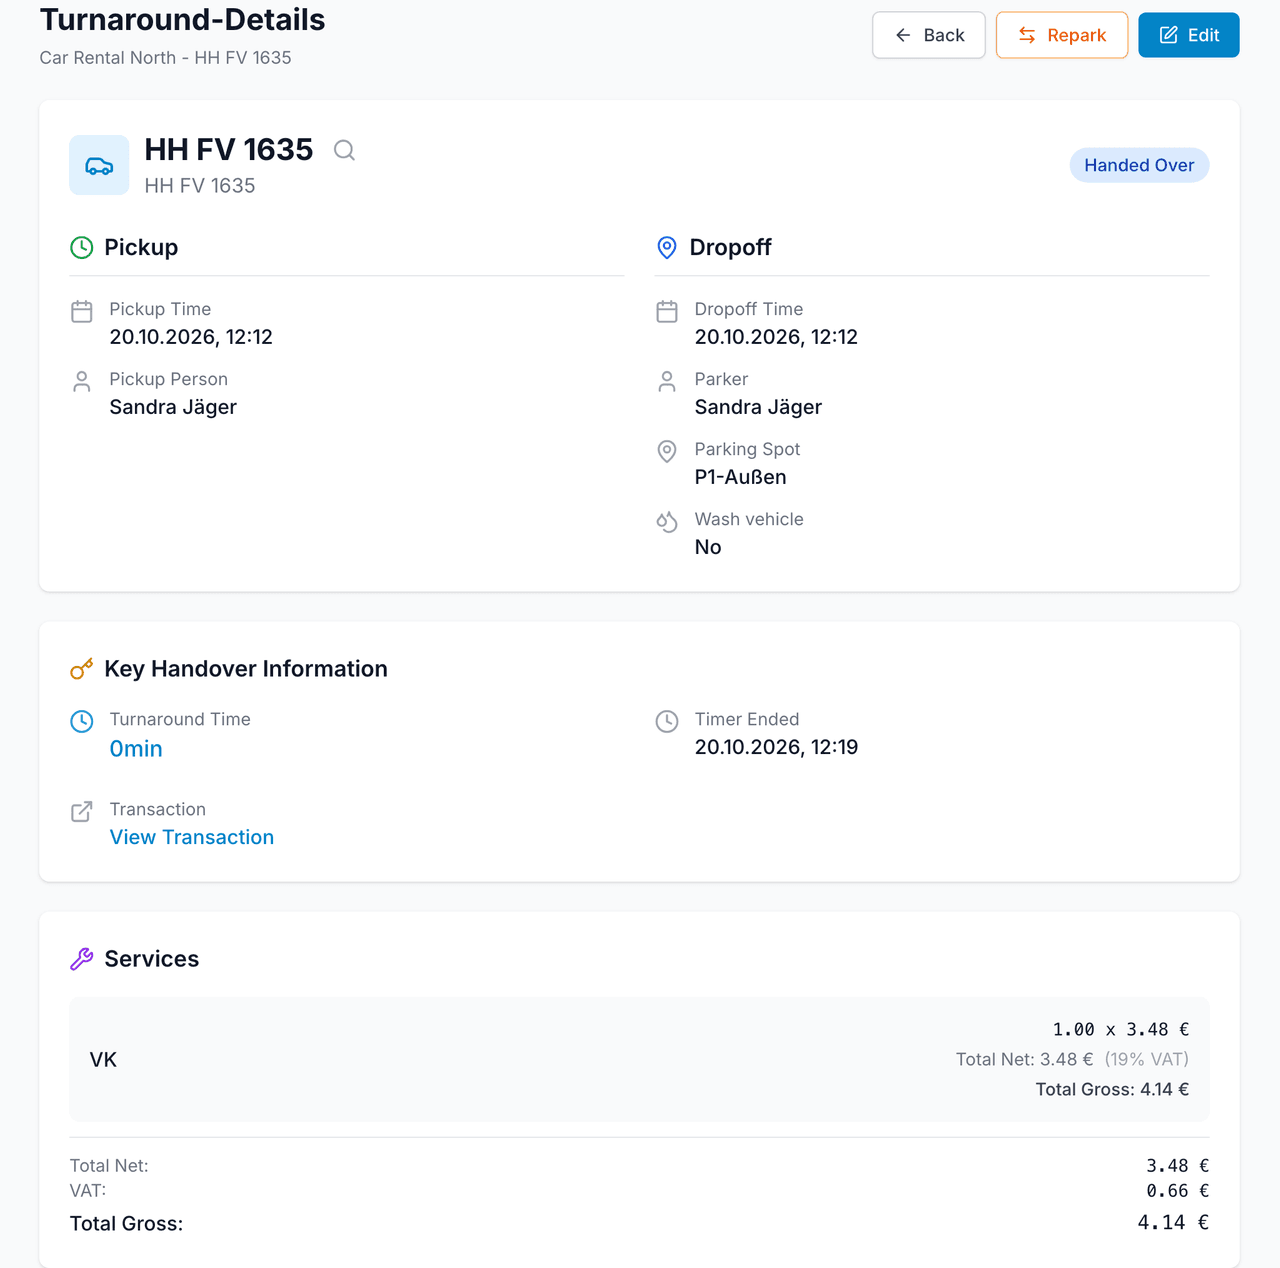This screenshot has height=1268, width=1280.
Task: Click the pin icon beside Parking Spot
Action: click(x=667, y=451)
